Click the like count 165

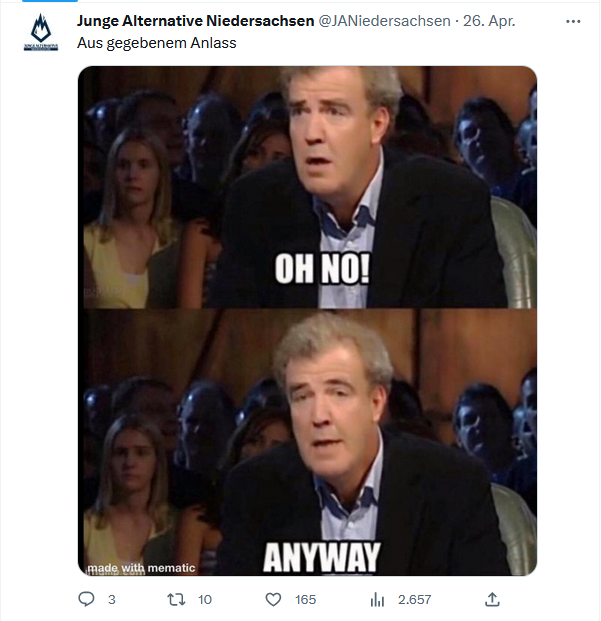(x=306, y=600)
